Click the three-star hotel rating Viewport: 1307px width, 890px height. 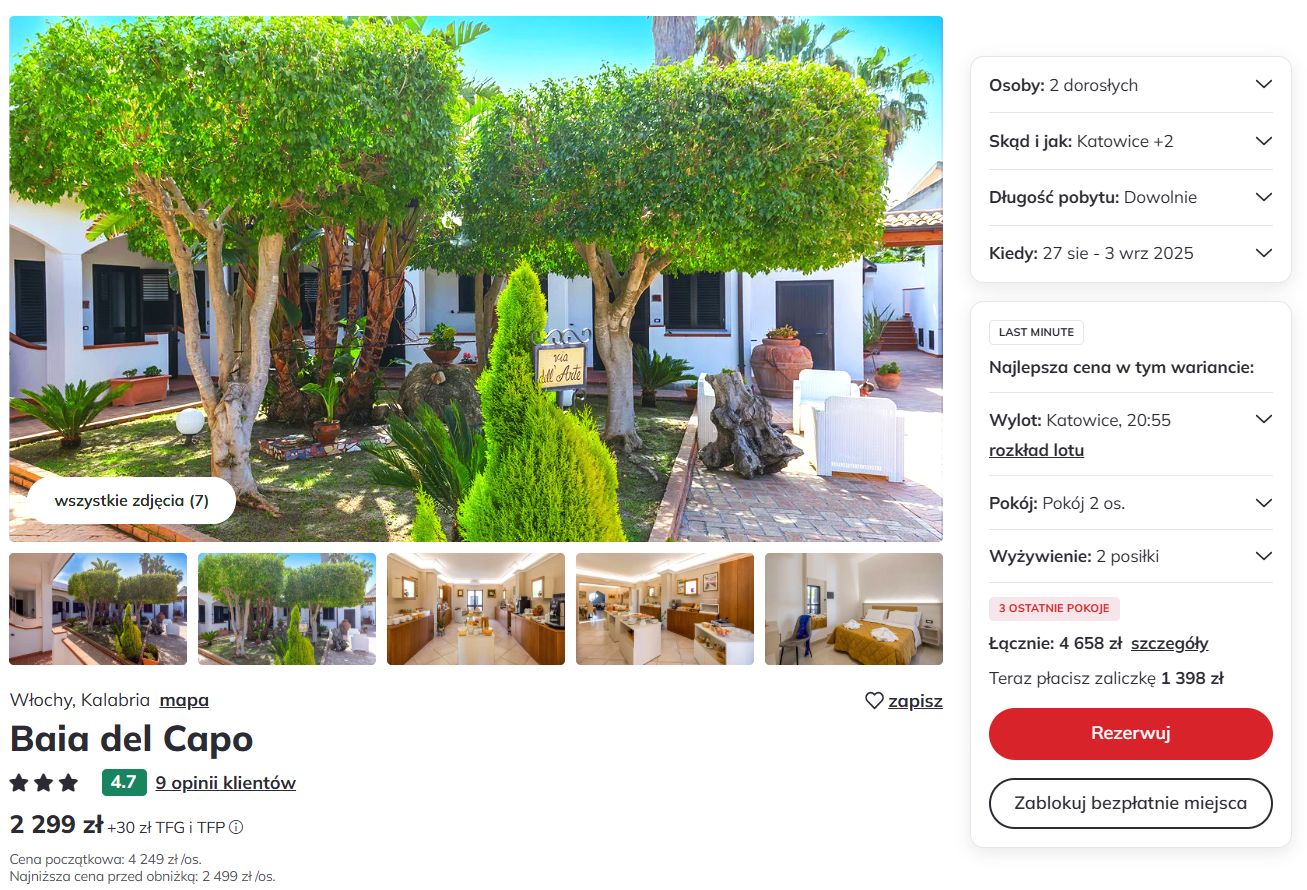[44, 782]
